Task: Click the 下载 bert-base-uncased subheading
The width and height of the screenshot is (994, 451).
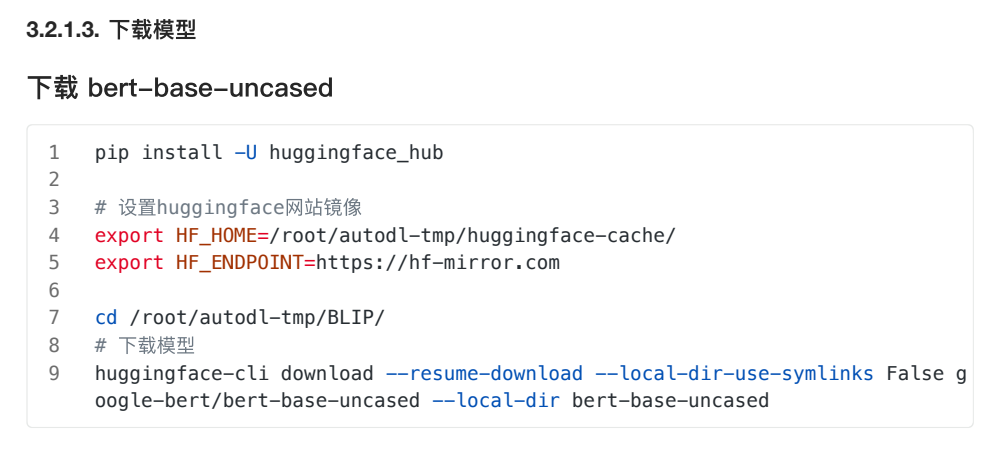Action: (x=179, y=88)
